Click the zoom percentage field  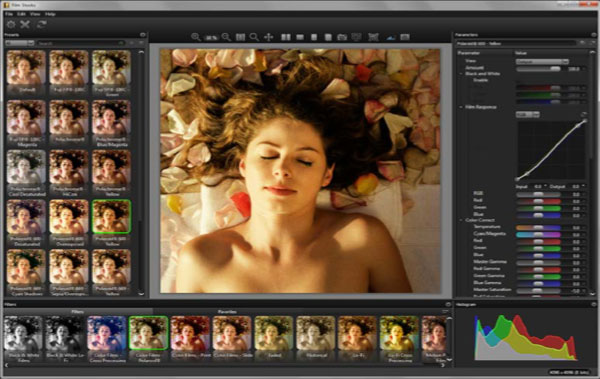(x=211, y=38)
